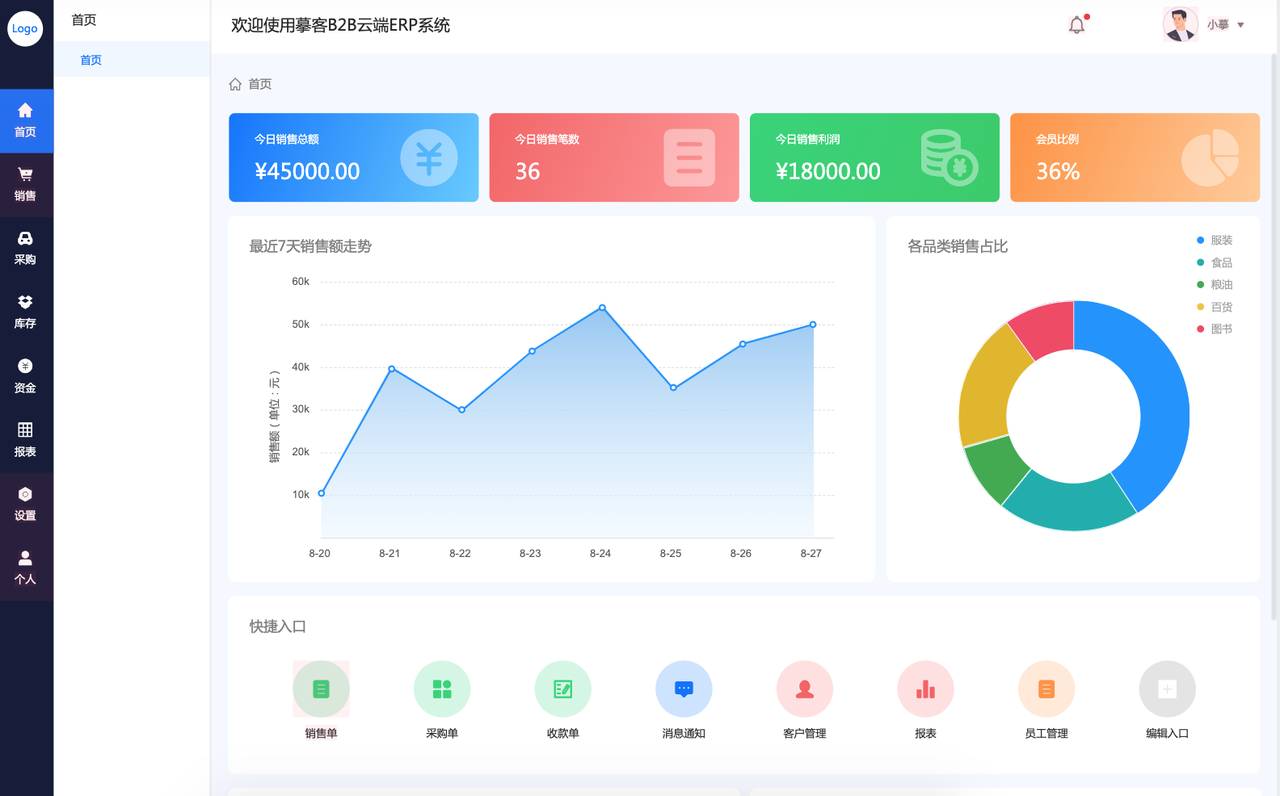This screenshot has width=1280, height=796.
Task: Toggle 百货 legend in pie chart
Action: click(x=1214, y=306)
